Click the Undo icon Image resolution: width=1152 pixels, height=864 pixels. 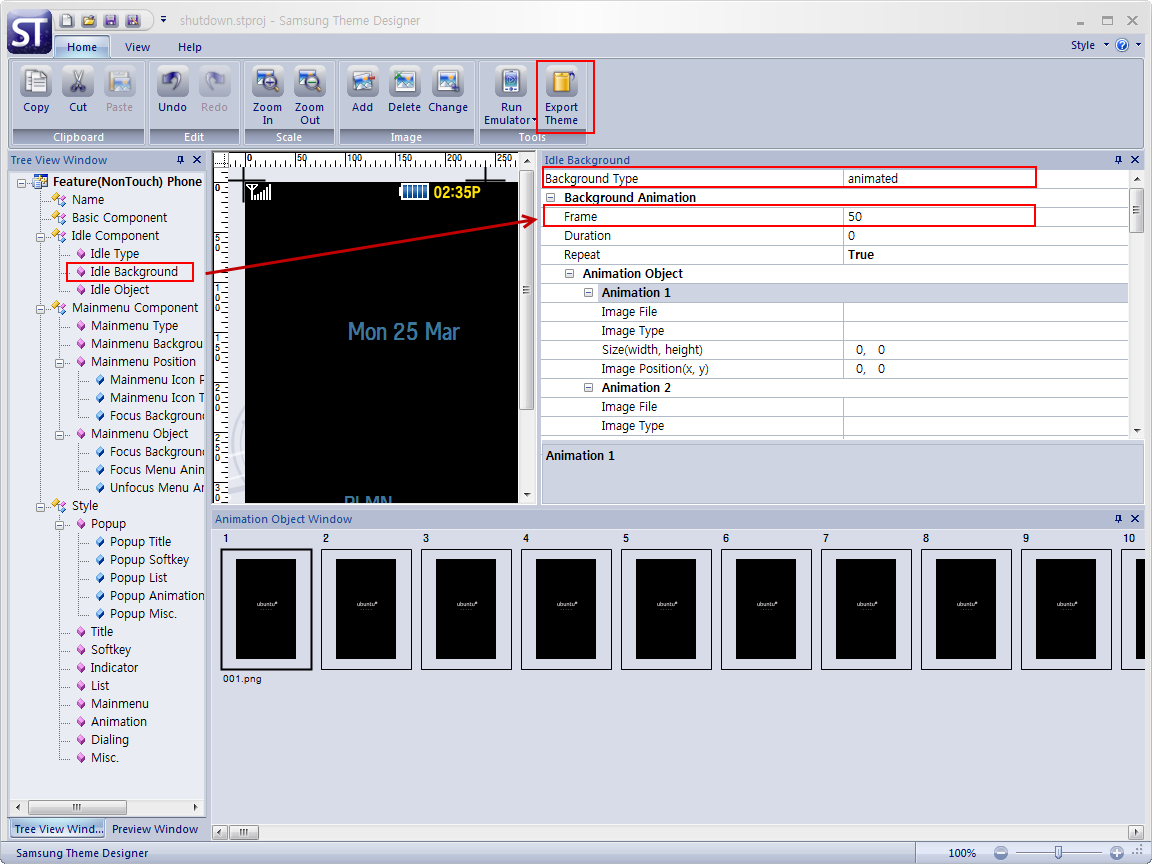(172, 83)
